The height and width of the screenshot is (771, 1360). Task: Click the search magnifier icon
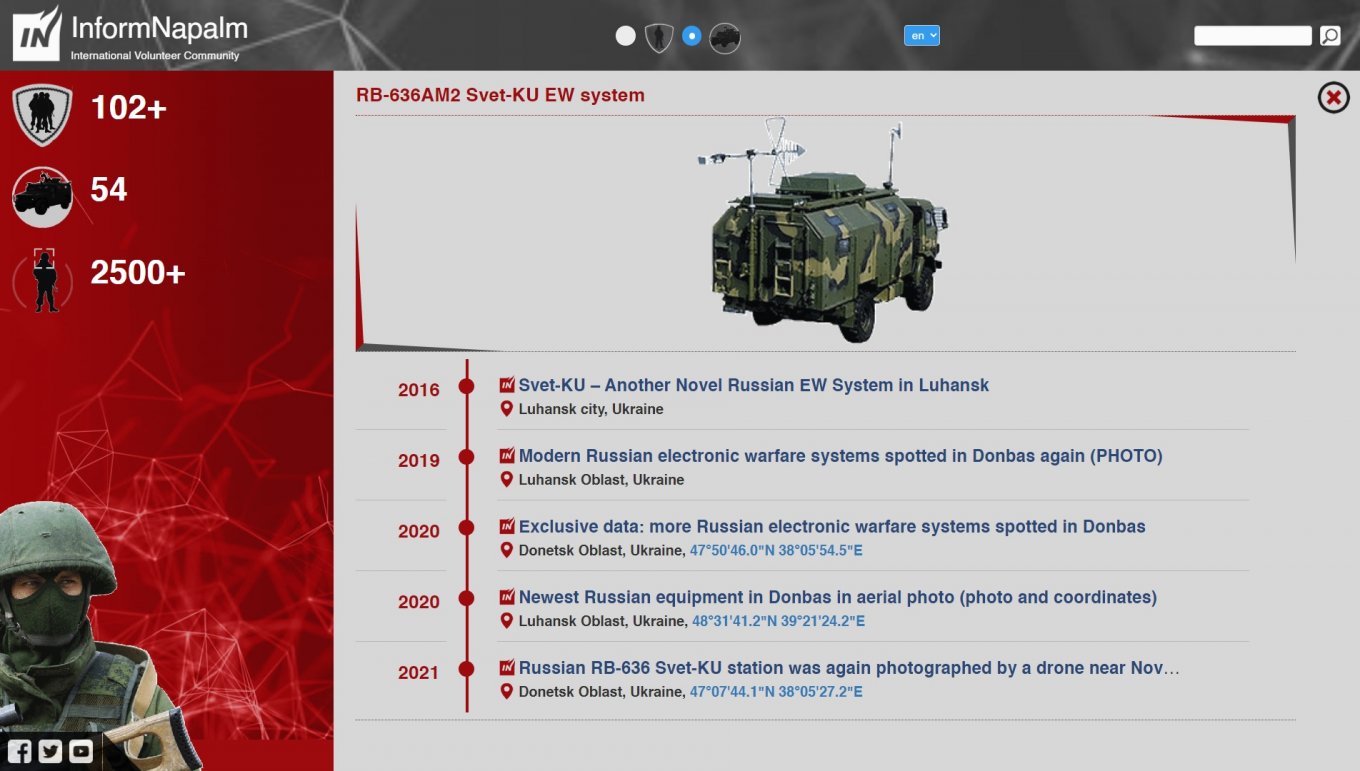(1329, 36)
